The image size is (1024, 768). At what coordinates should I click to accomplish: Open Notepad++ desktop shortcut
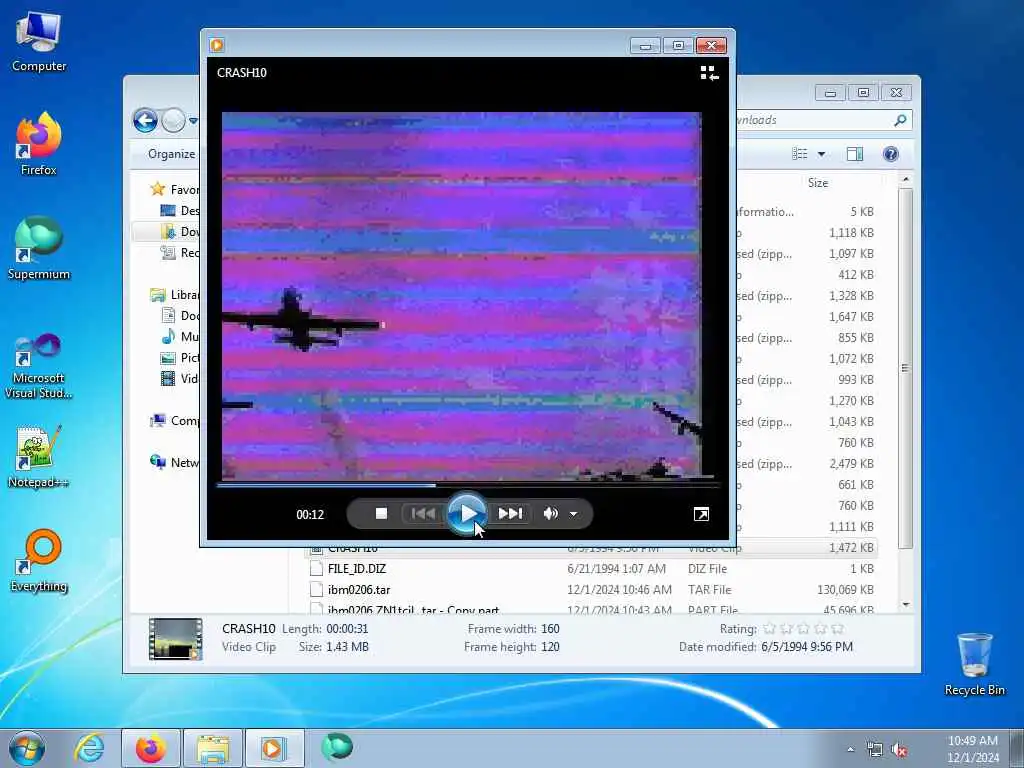(x=39, y=457)
